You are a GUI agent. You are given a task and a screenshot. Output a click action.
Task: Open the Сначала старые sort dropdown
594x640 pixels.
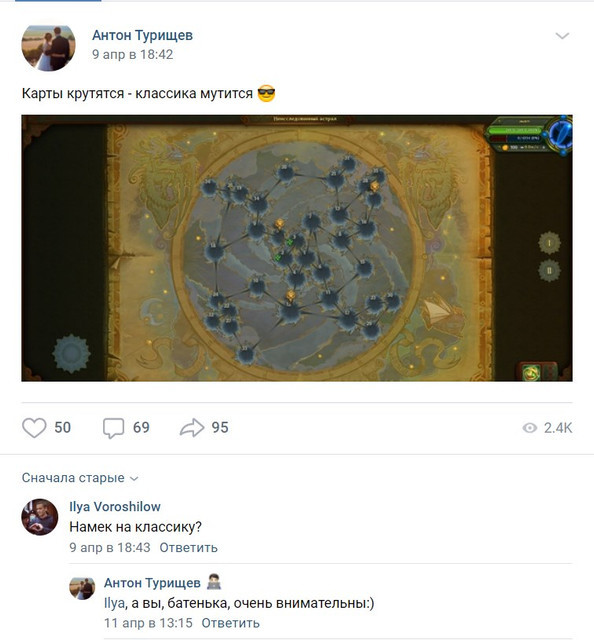pyautogui.click(x=80, y=478)
